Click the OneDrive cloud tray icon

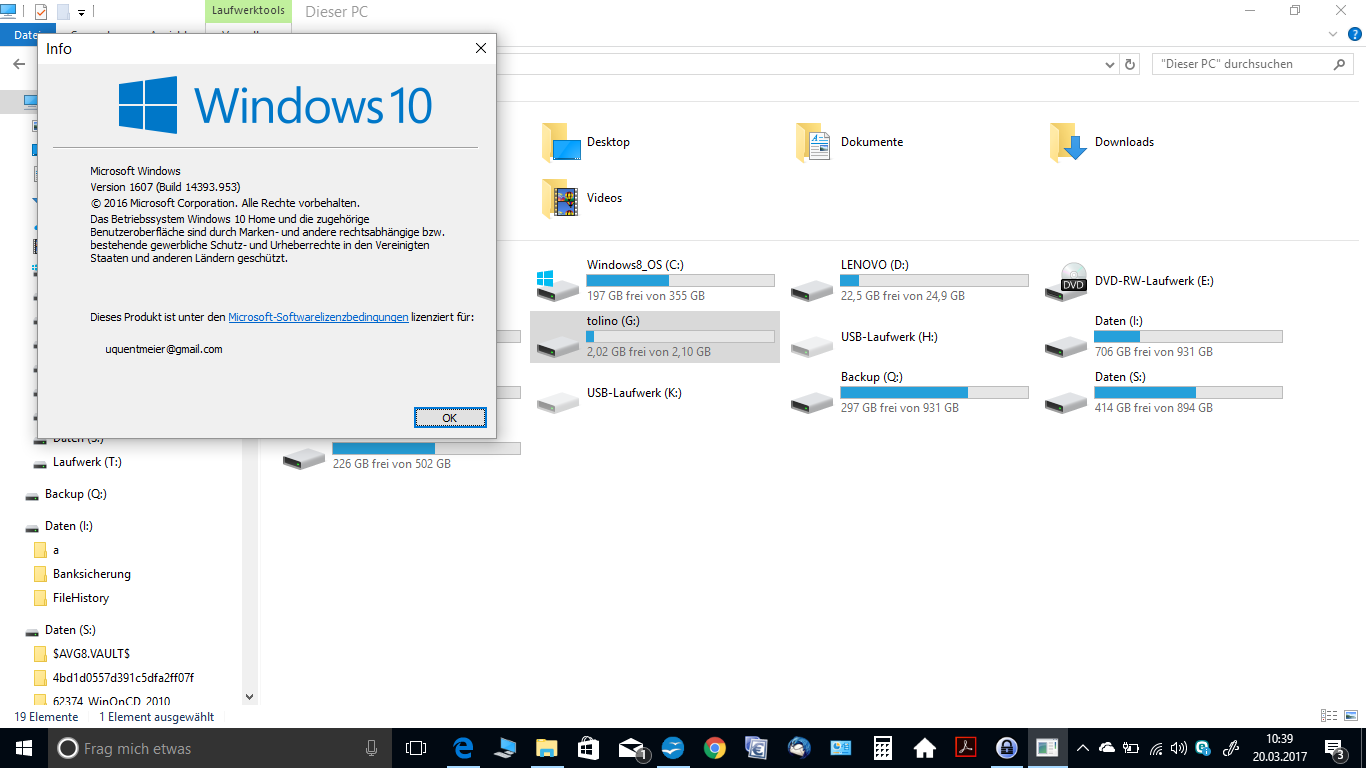click(1107, 748)
